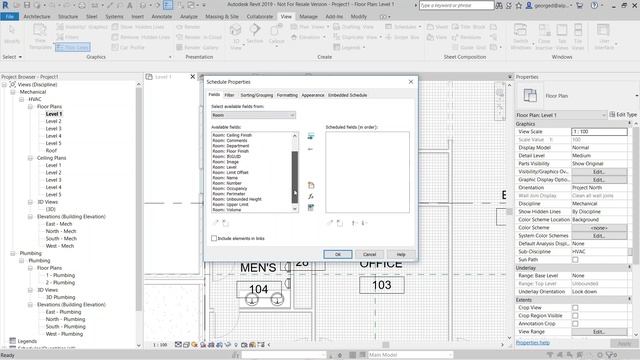Toggle the Annotation Crop checkbox
The height and width of the screenshot is (360, 640).
click(x=575, y=323)
